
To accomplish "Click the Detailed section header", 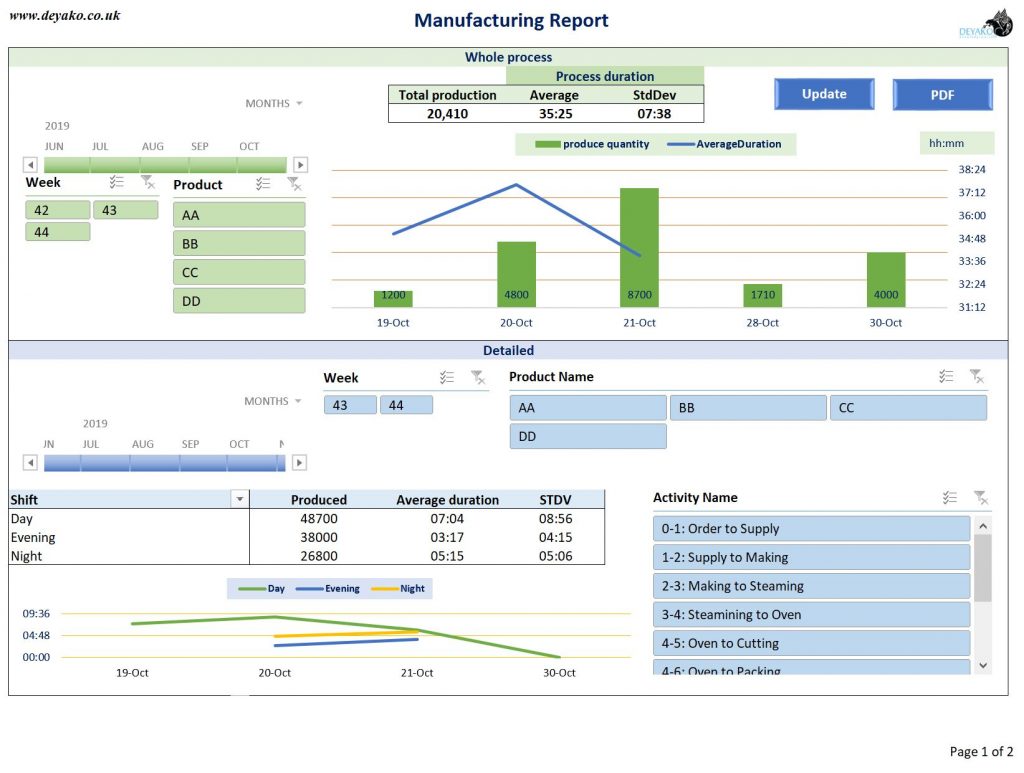I will 508,350.
